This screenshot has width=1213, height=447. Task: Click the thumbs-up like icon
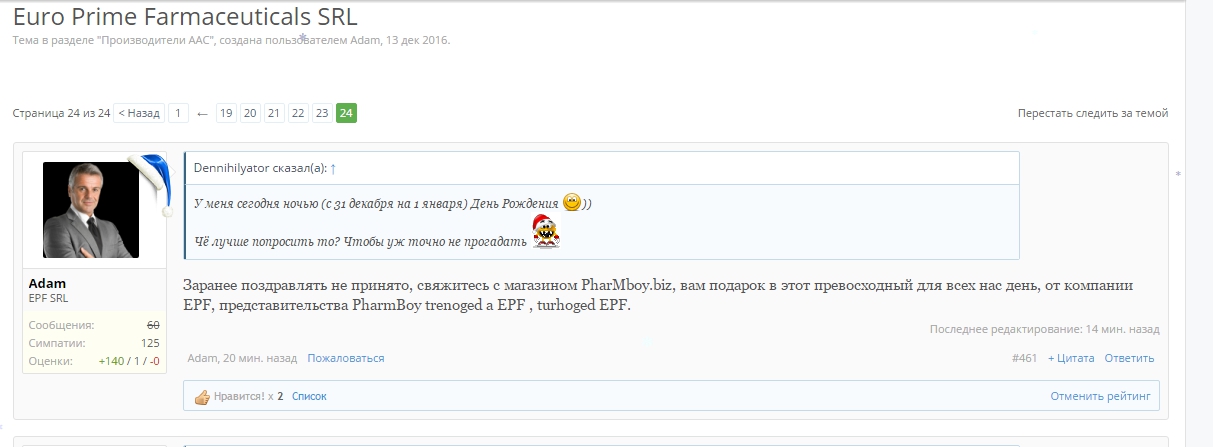202,397
